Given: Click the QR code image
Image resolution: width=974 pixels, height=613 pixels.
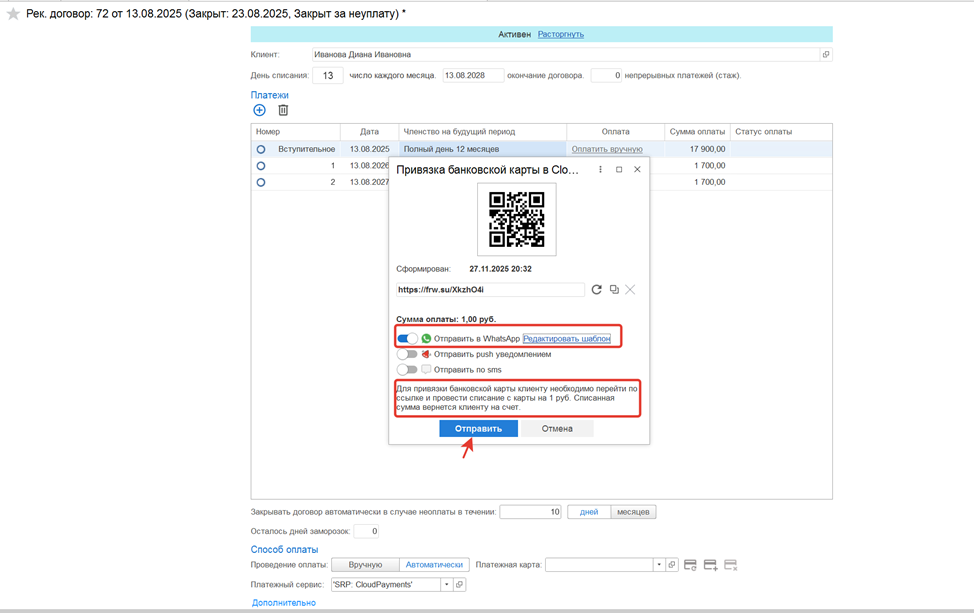Looking at the screenshot, I should [x=516, y=219].
